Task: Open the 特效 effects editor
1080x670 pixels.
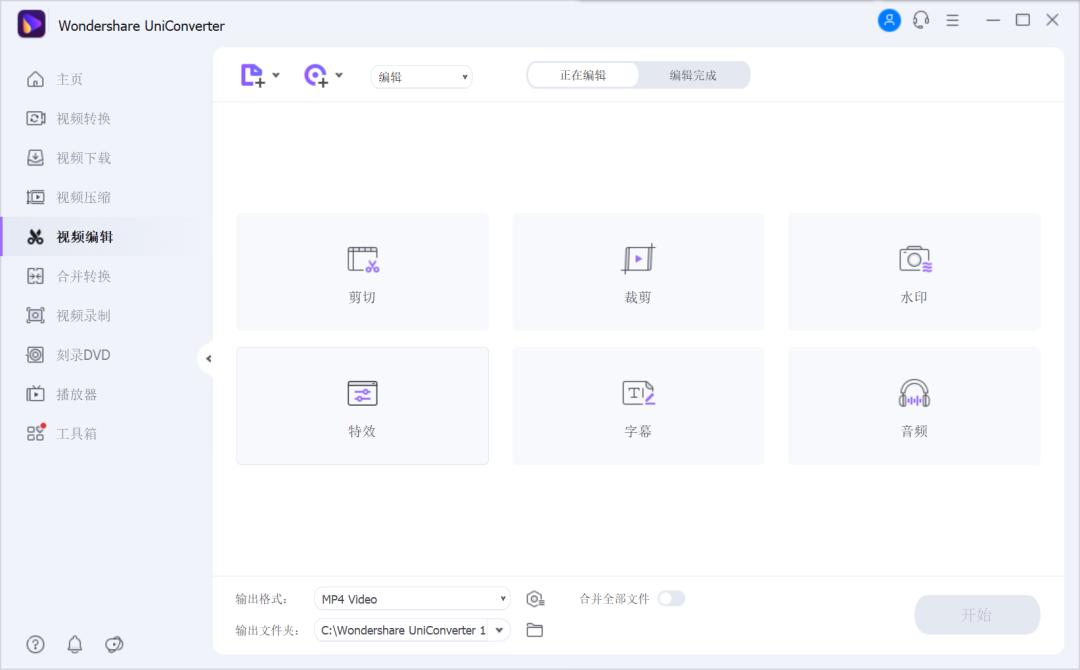Action: click(361, 405)
